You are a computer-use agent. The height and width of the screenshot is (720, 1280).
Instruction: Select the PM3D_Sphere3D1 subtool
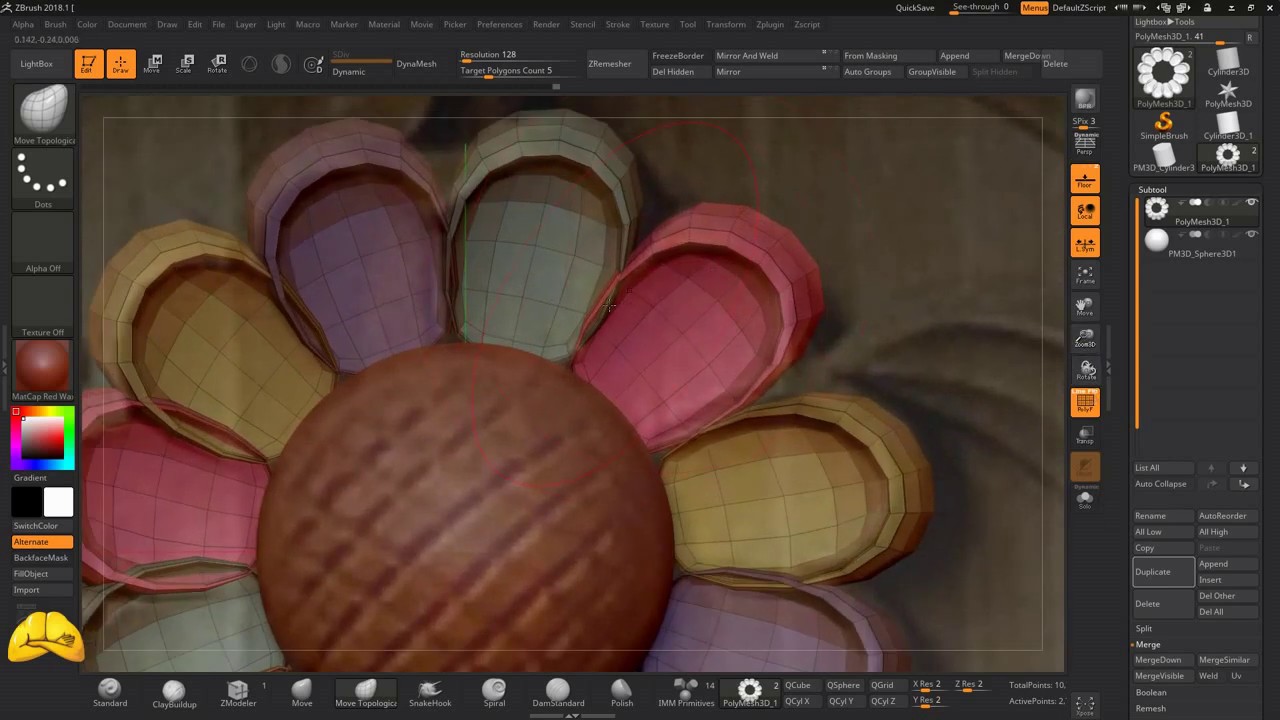tap(1200, 243)
